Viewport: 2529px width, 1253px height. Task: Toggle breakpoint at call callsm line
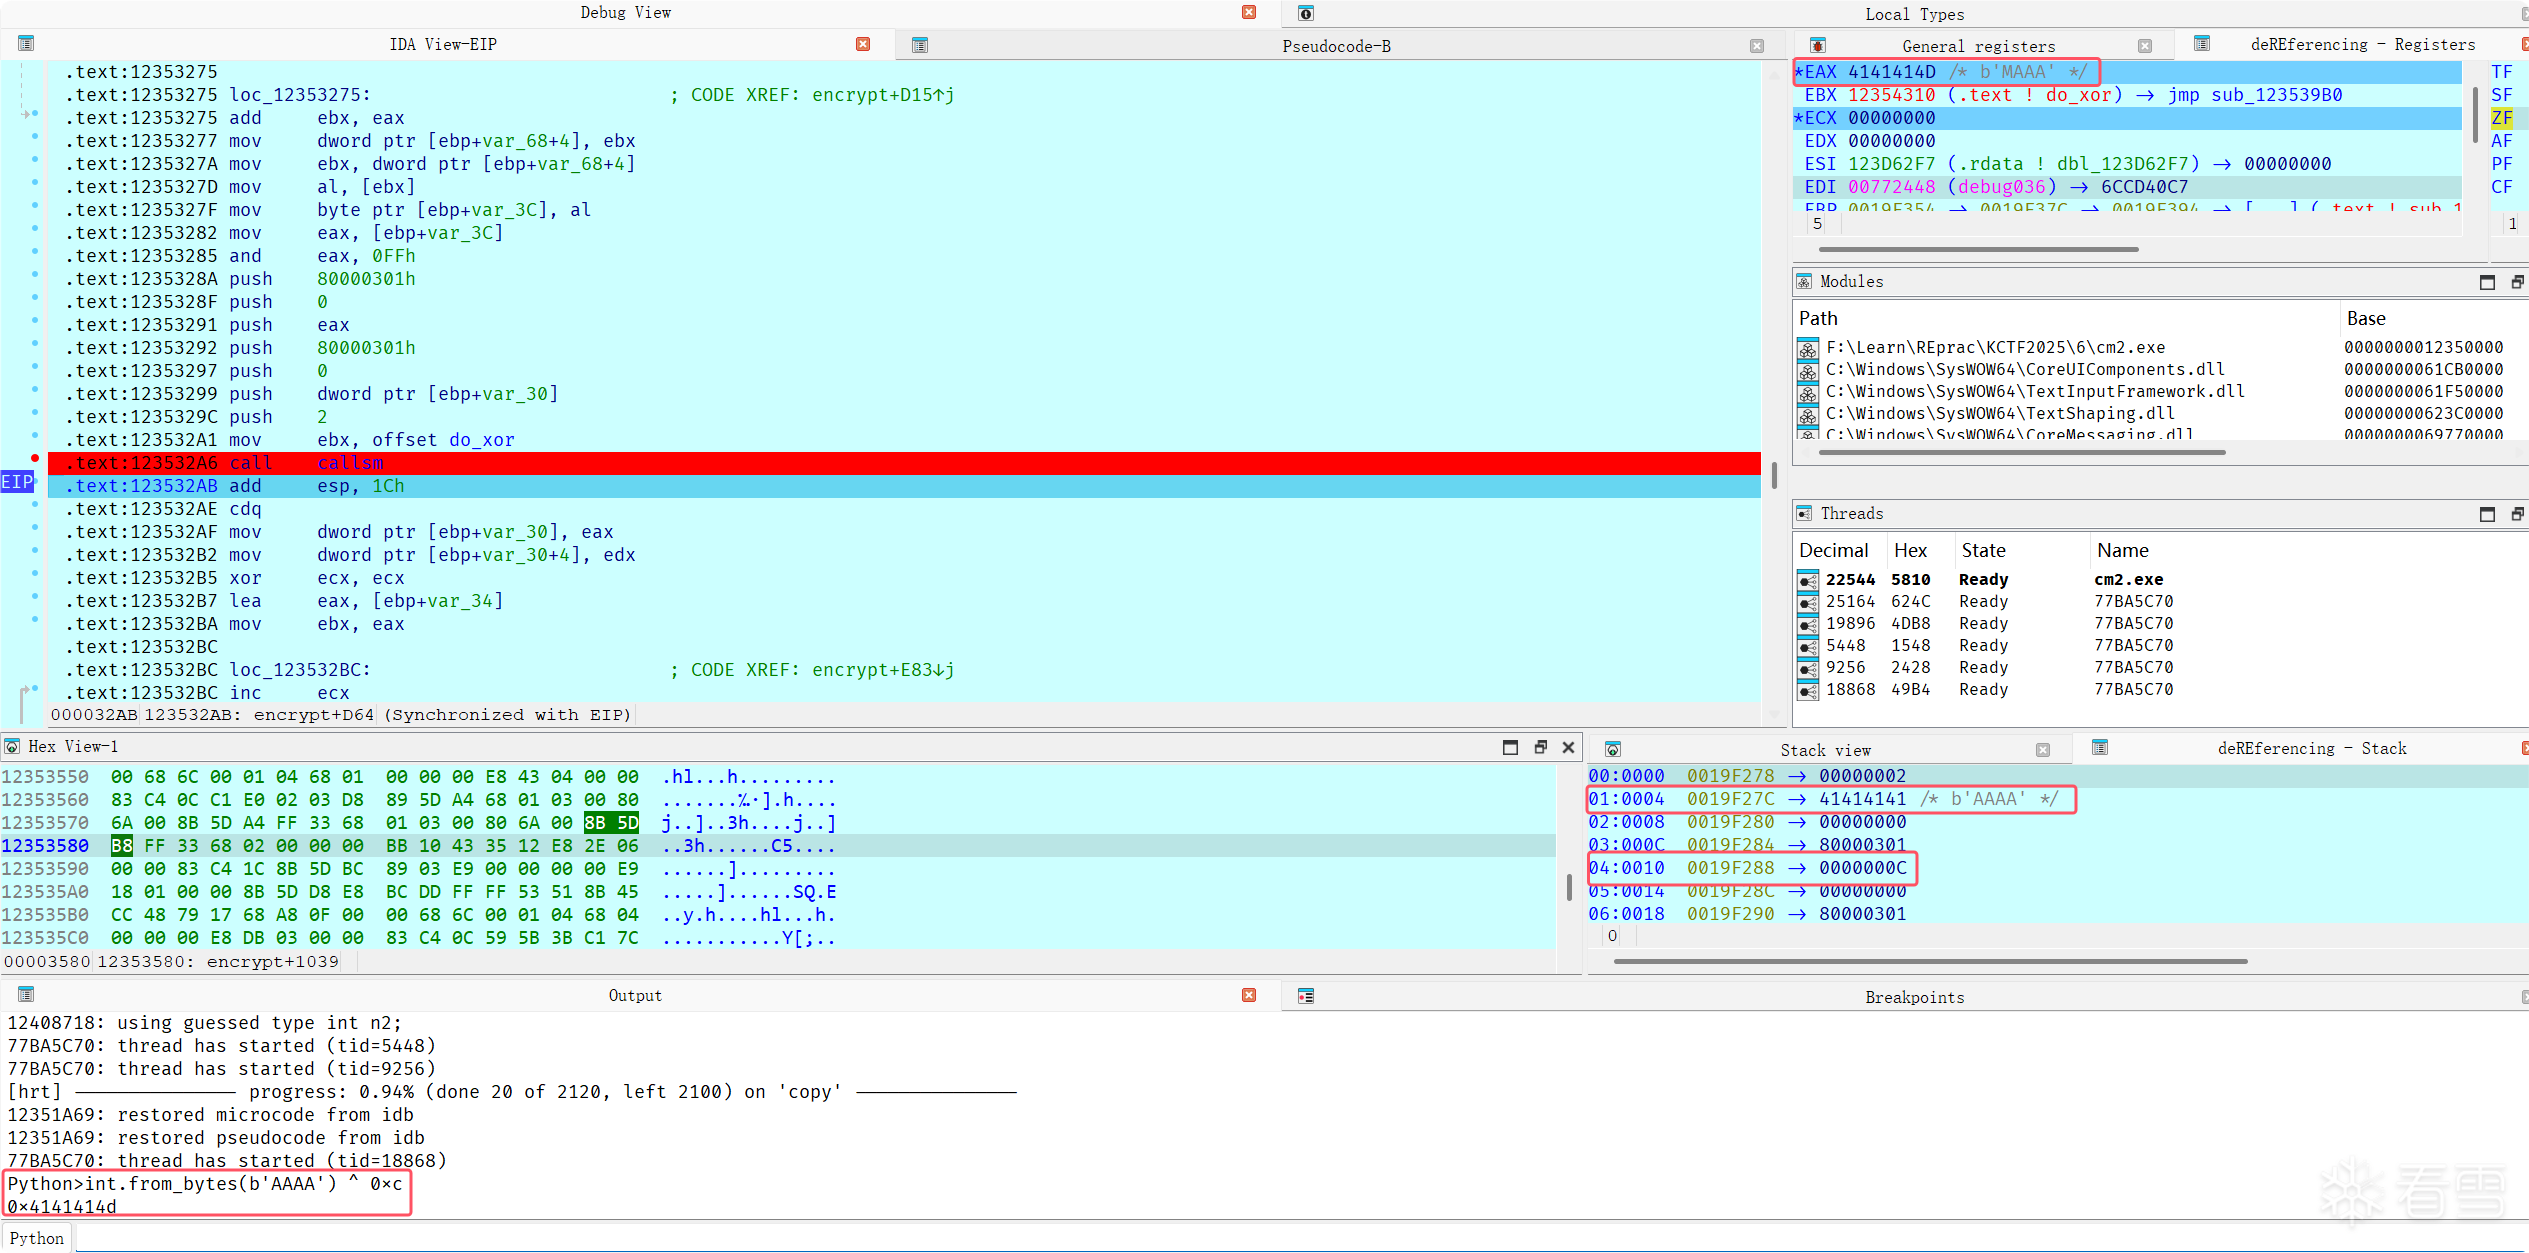click(x=35, y=459)
